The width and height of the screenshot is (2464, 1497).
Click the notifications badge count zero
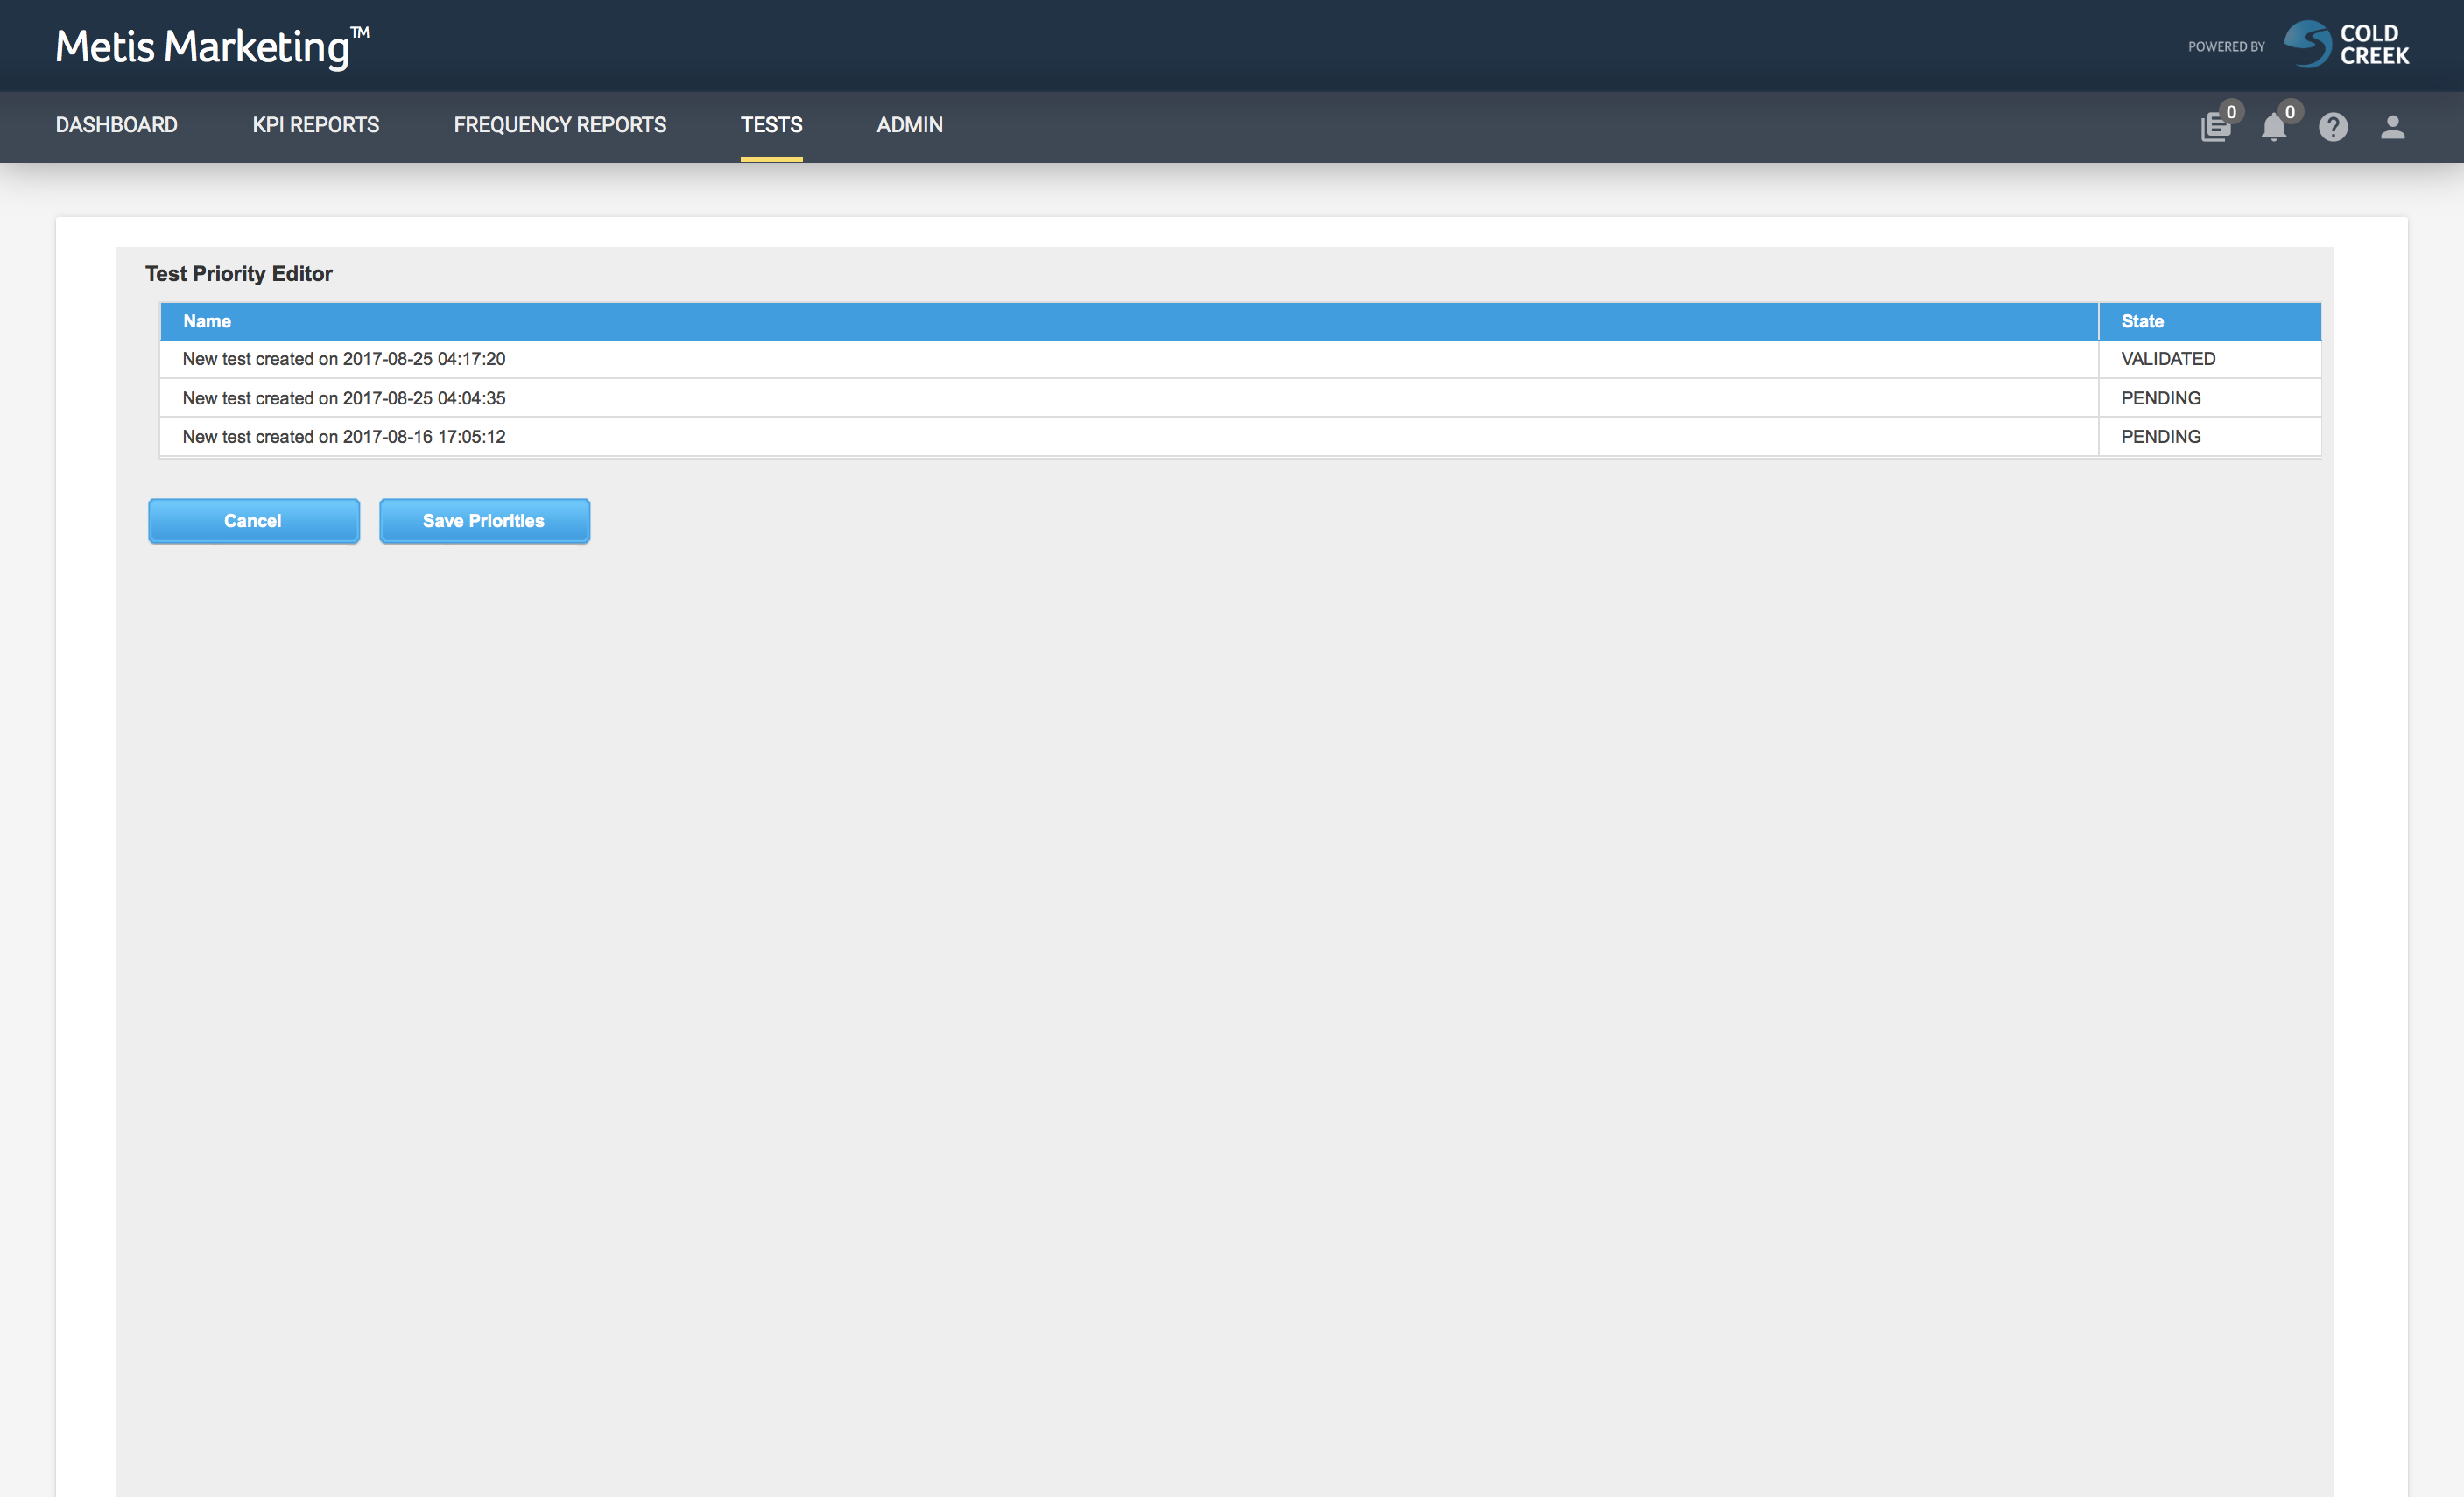point(2290,112)
